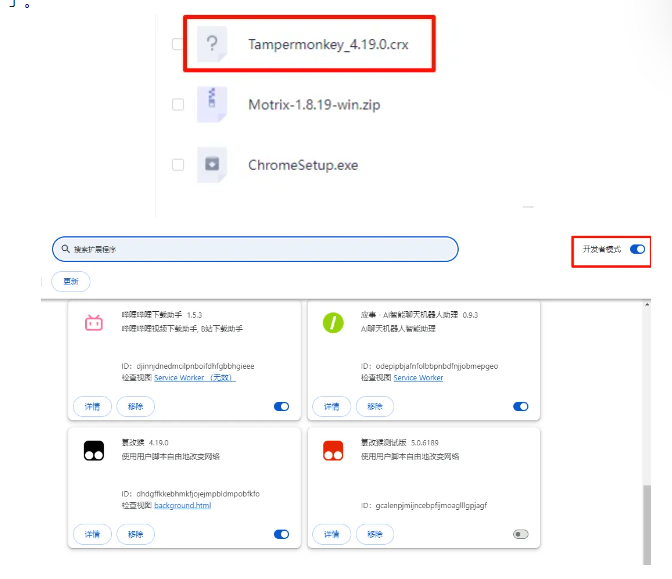Disable the AI chatbot assistant extension
Image resolution: width=672 pixels, height=579 pixels.
click(x=521, y=406)
